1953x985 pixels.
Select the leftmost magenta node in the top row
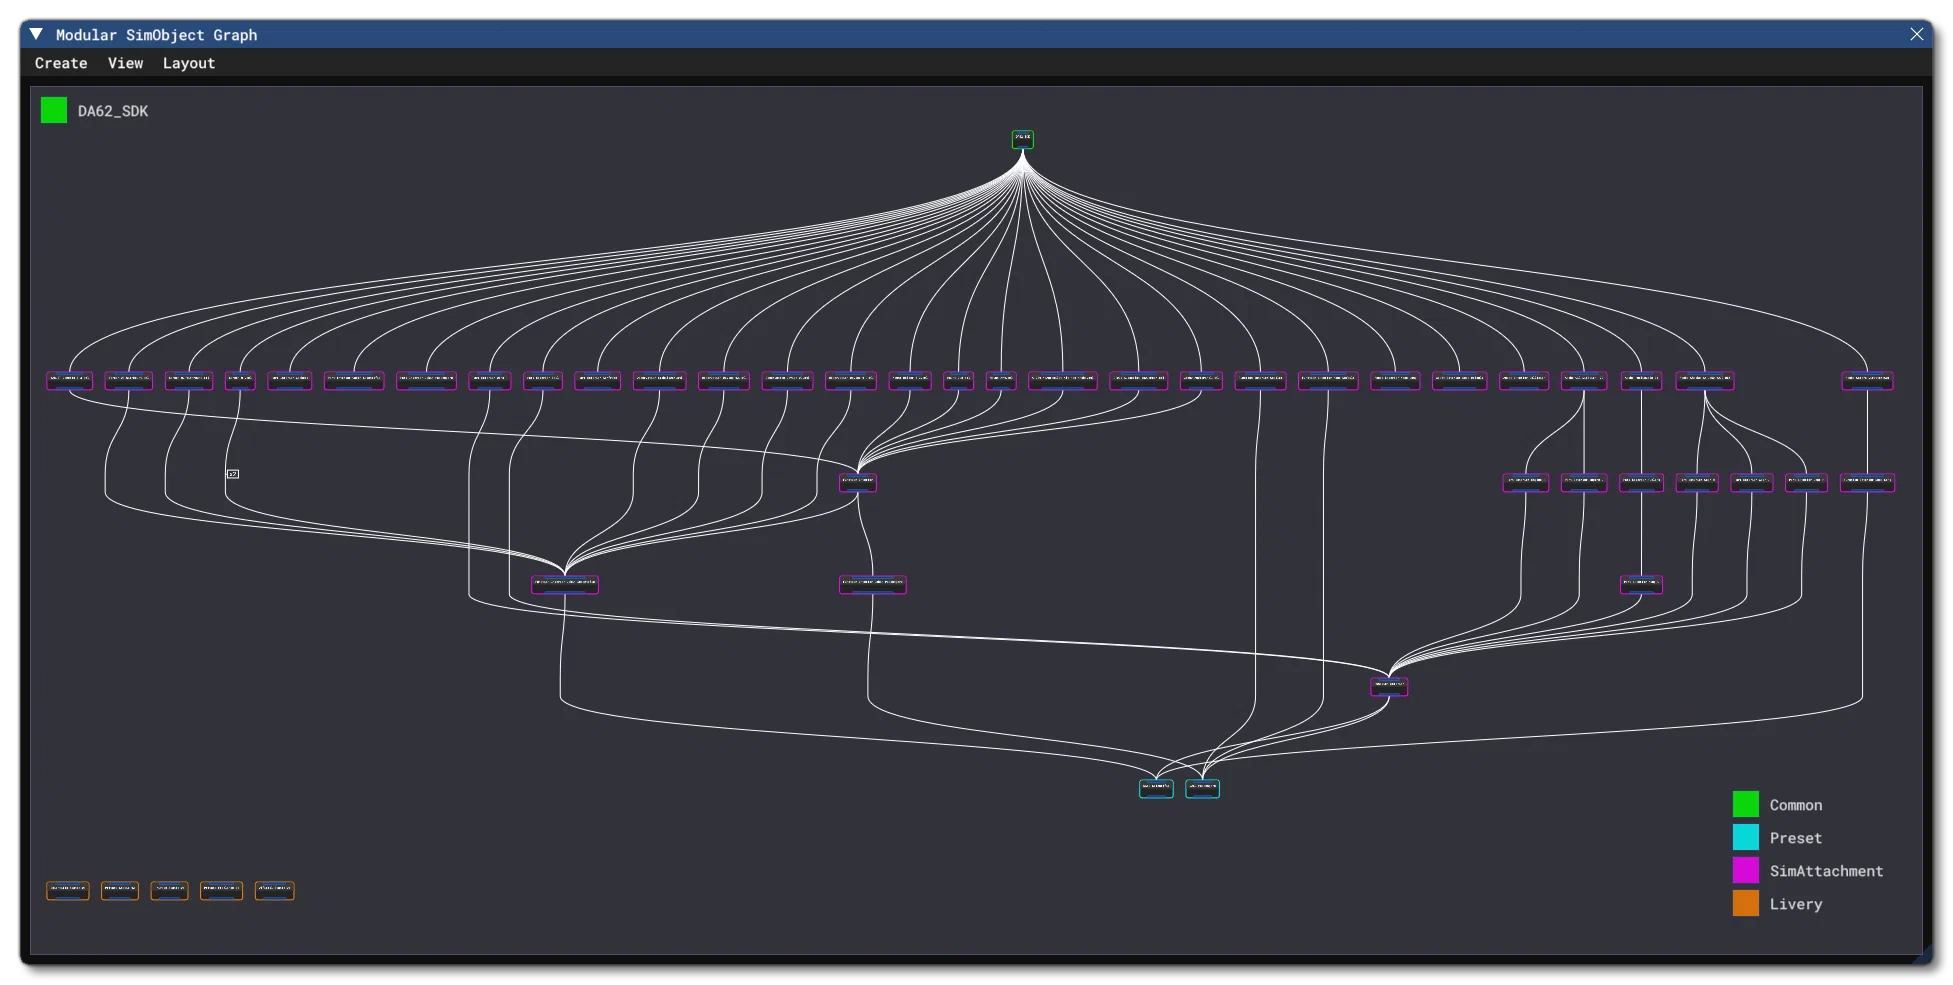pos(69,381)
